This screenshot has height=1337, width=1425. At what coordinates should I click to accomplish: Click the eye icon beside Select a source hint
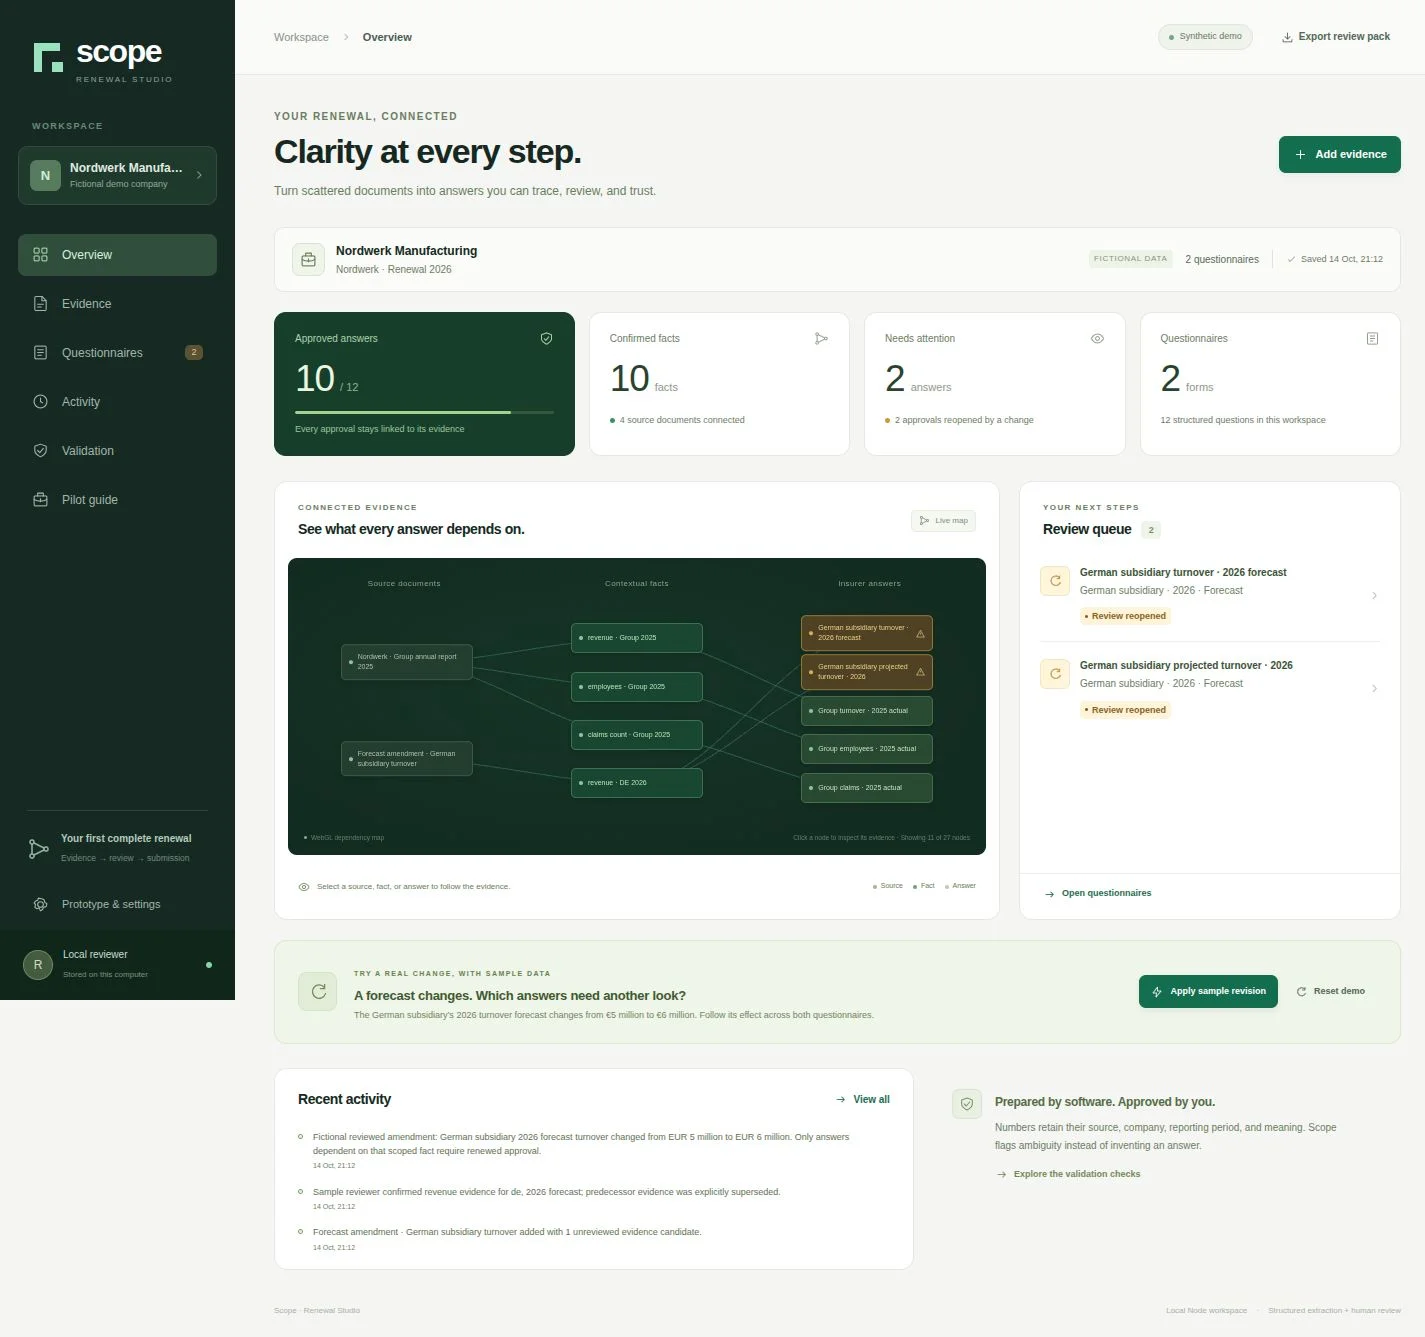[x=304, y=887]
